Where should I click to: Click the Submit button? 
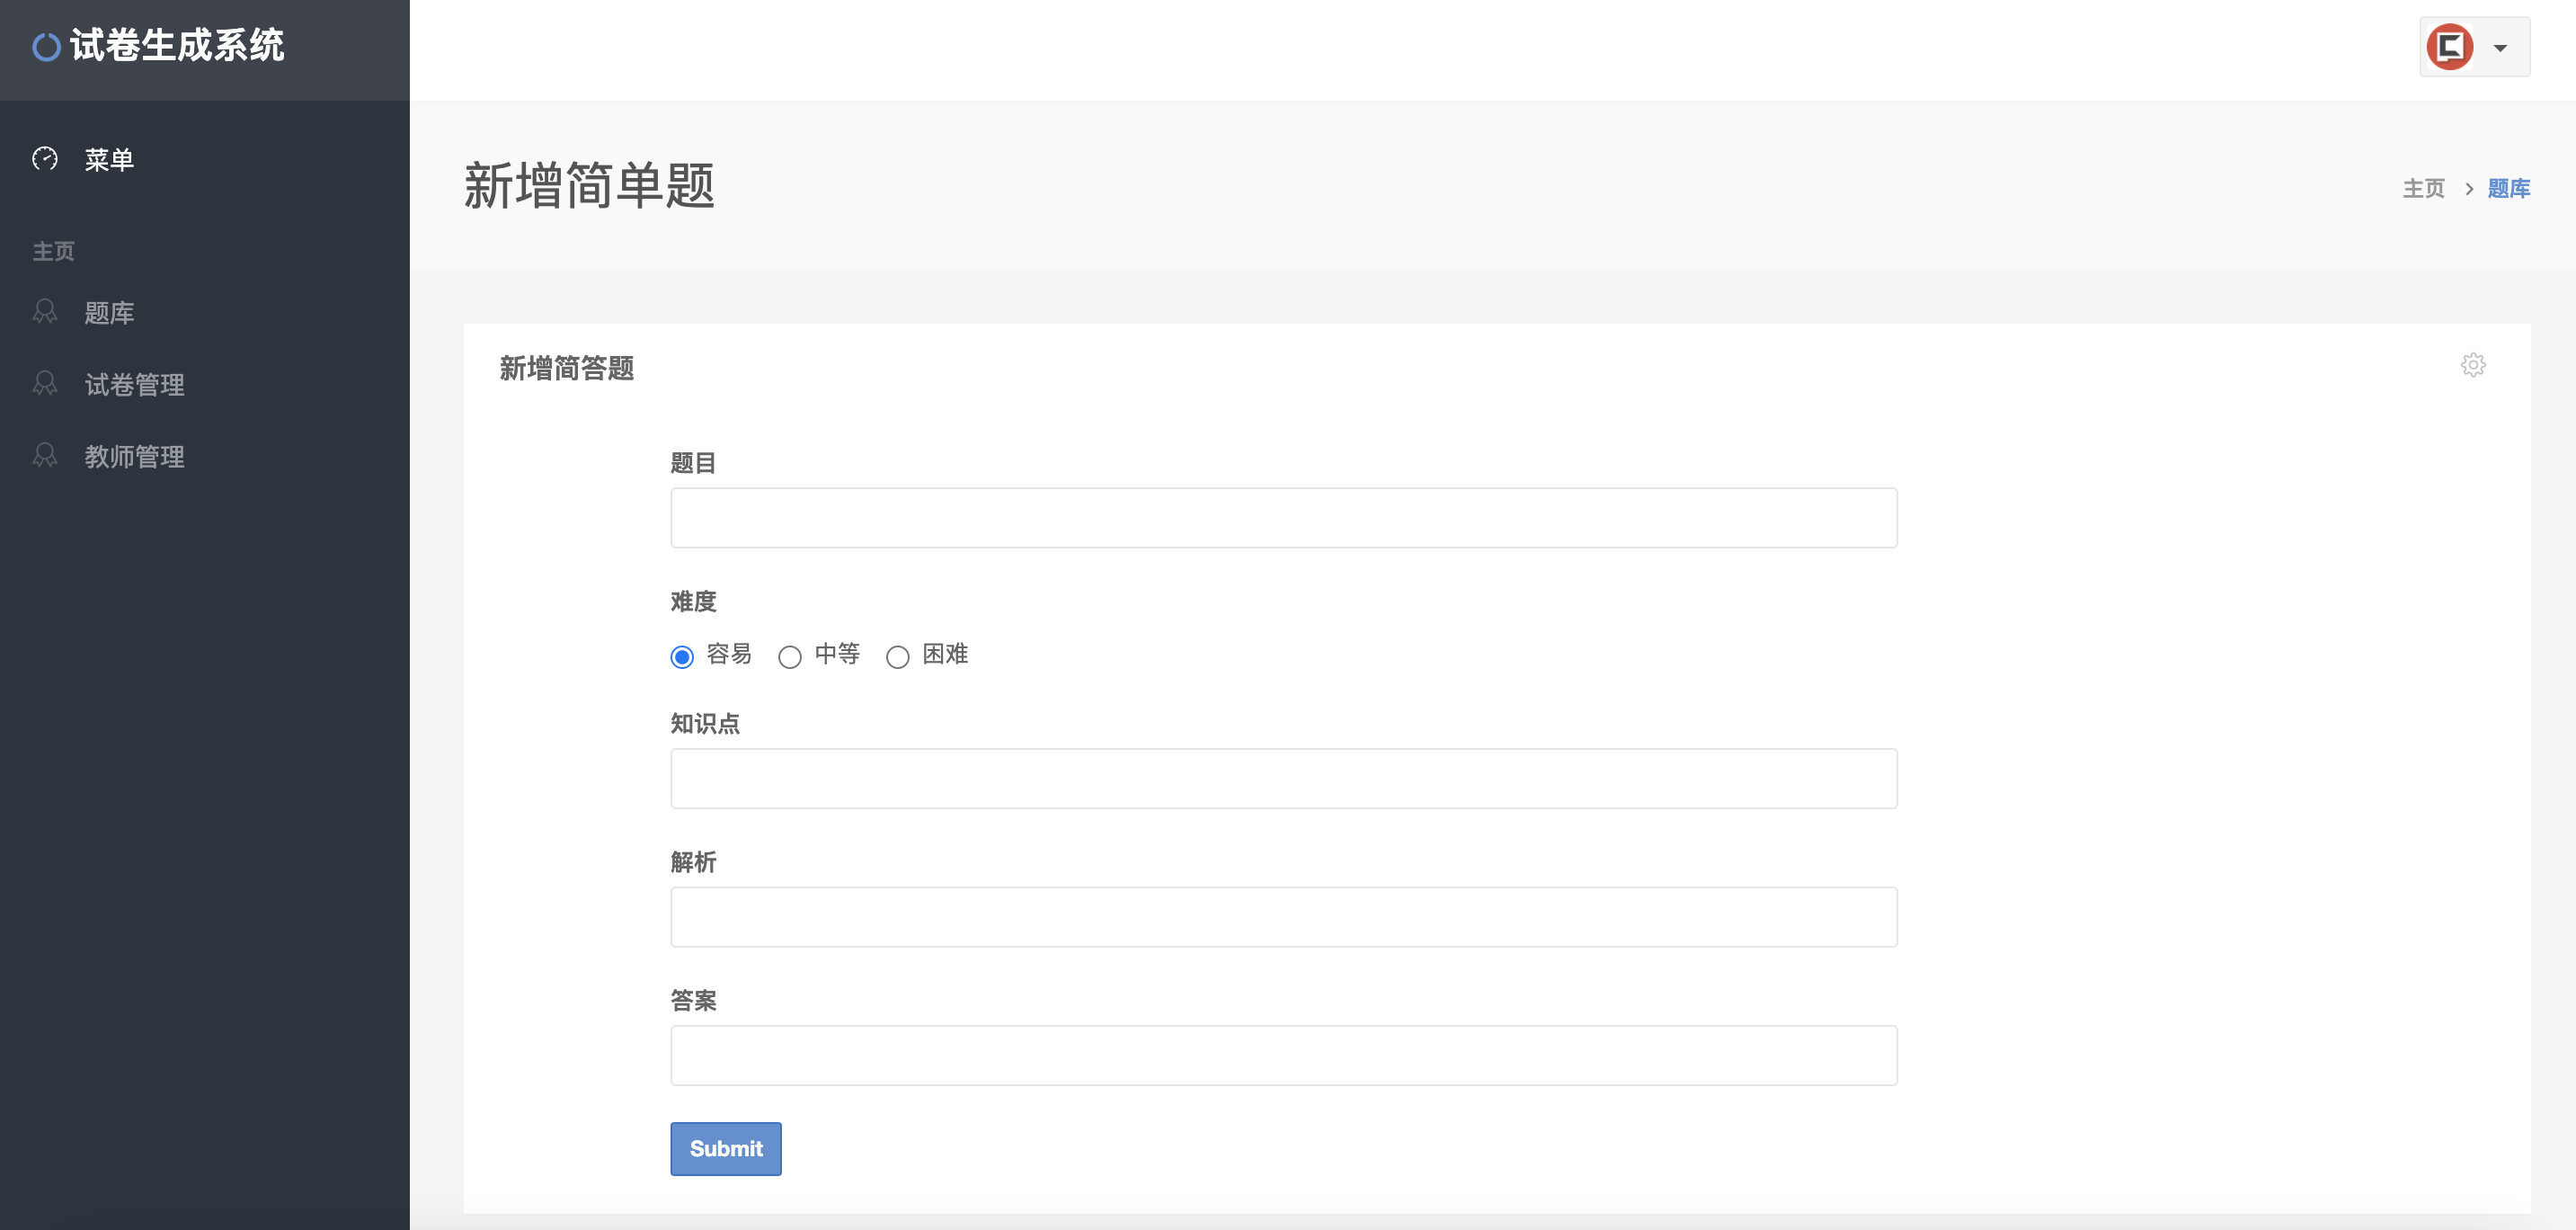(726, 1149)
